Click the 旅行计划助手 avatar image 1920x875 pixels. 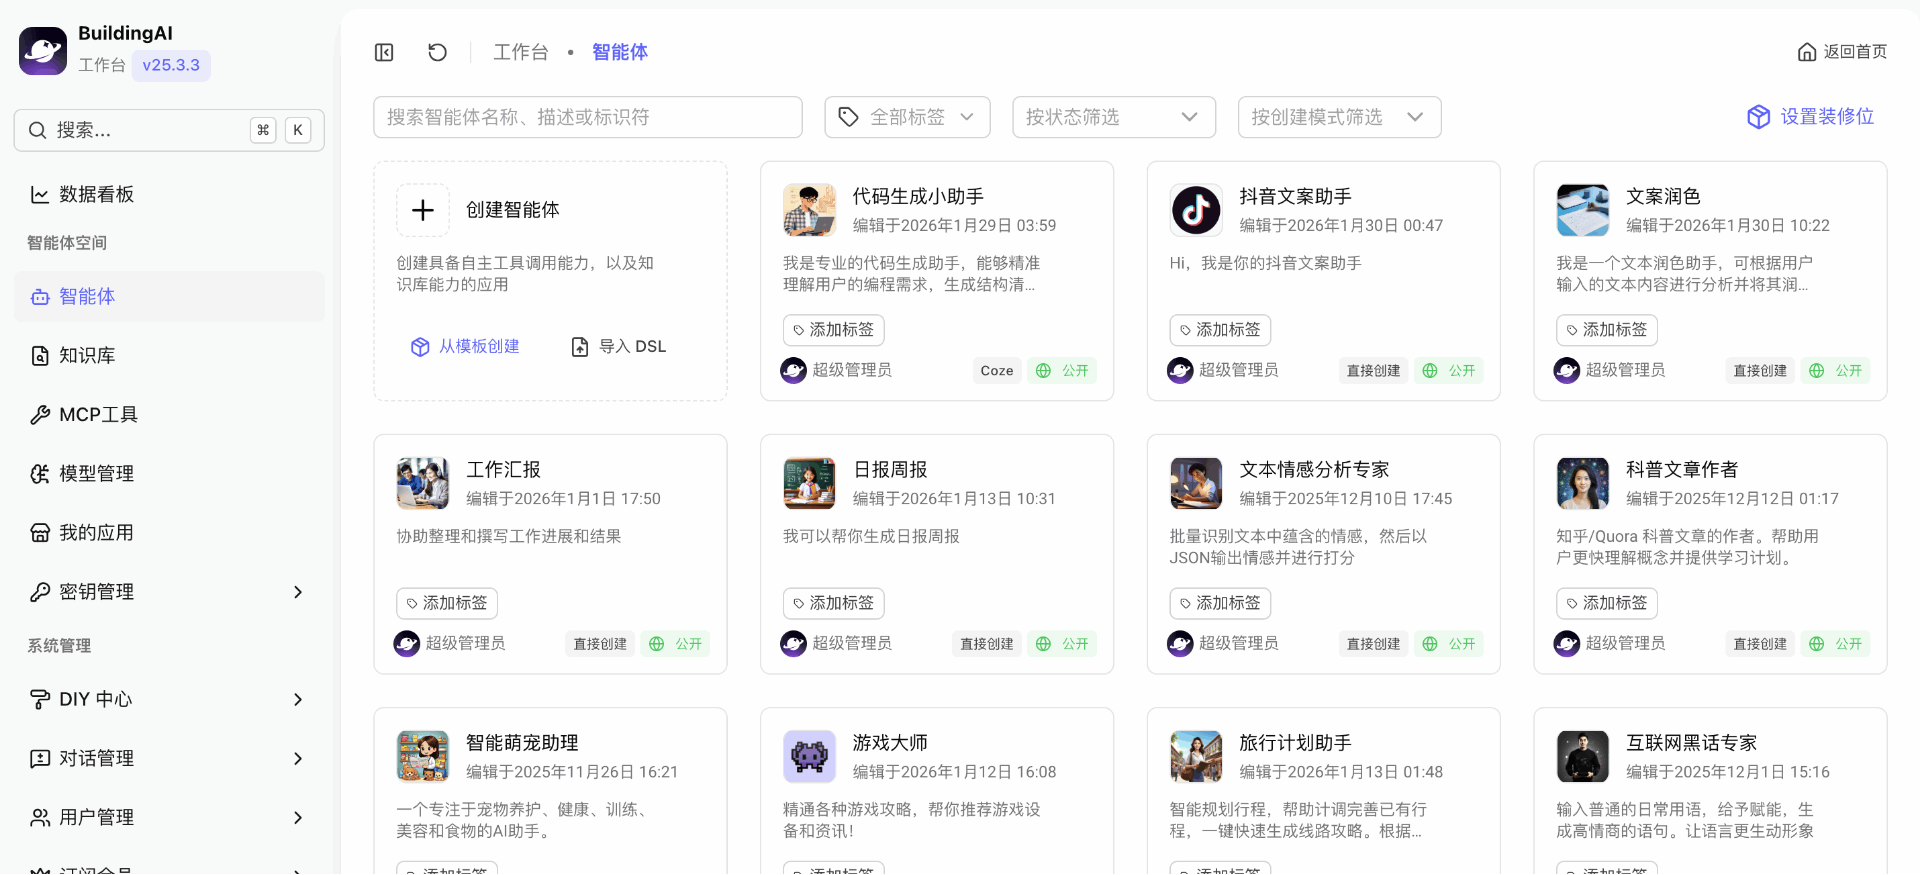click(1196, 757)
